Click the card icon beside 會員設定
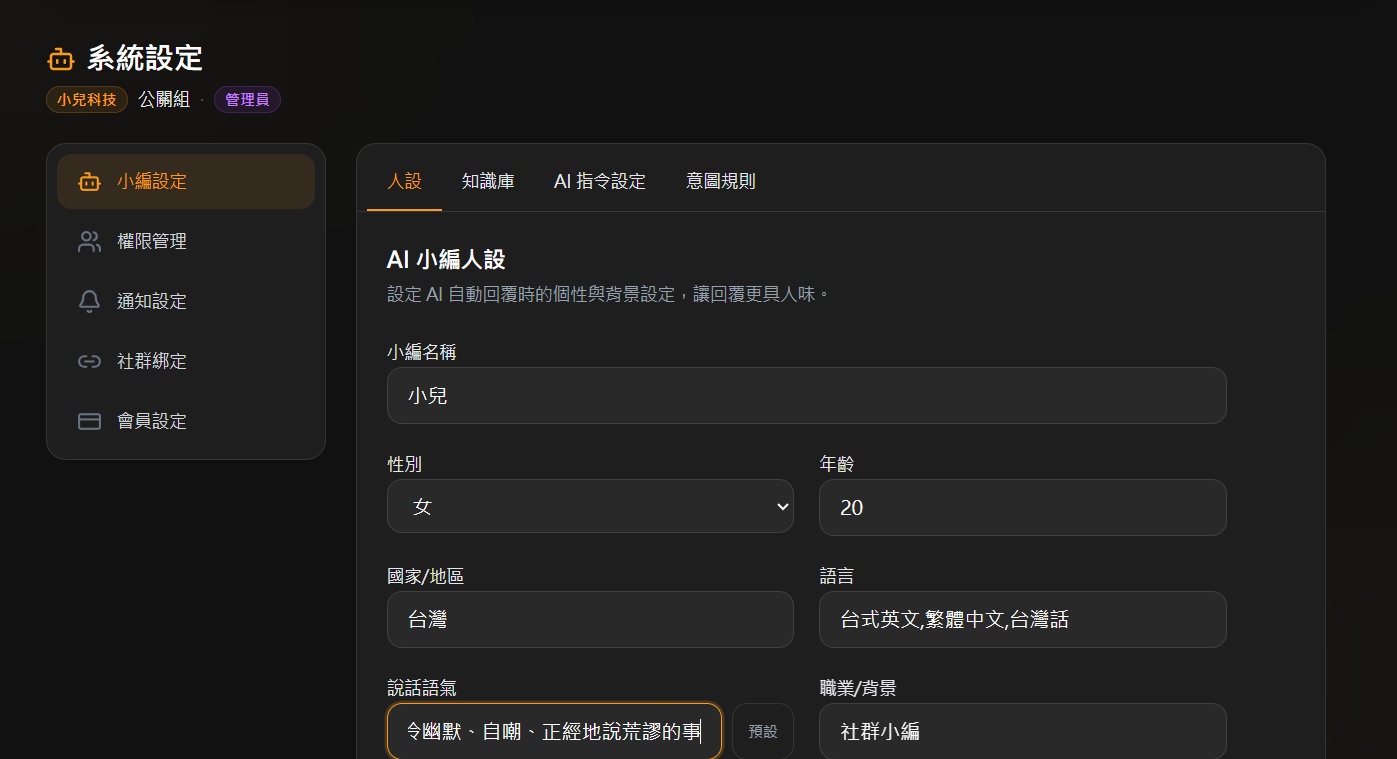1397x759 pixels. pos(89,421)
